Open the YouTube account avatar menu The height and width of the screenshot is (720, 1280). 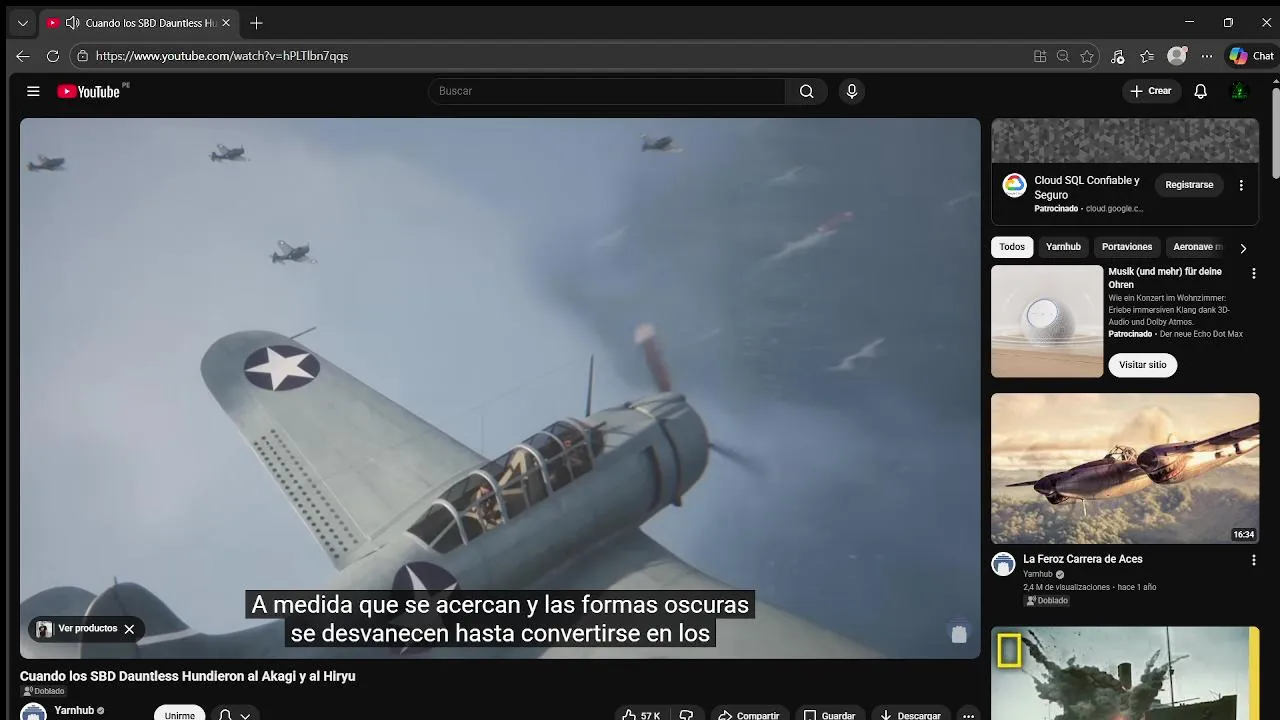1239,91
